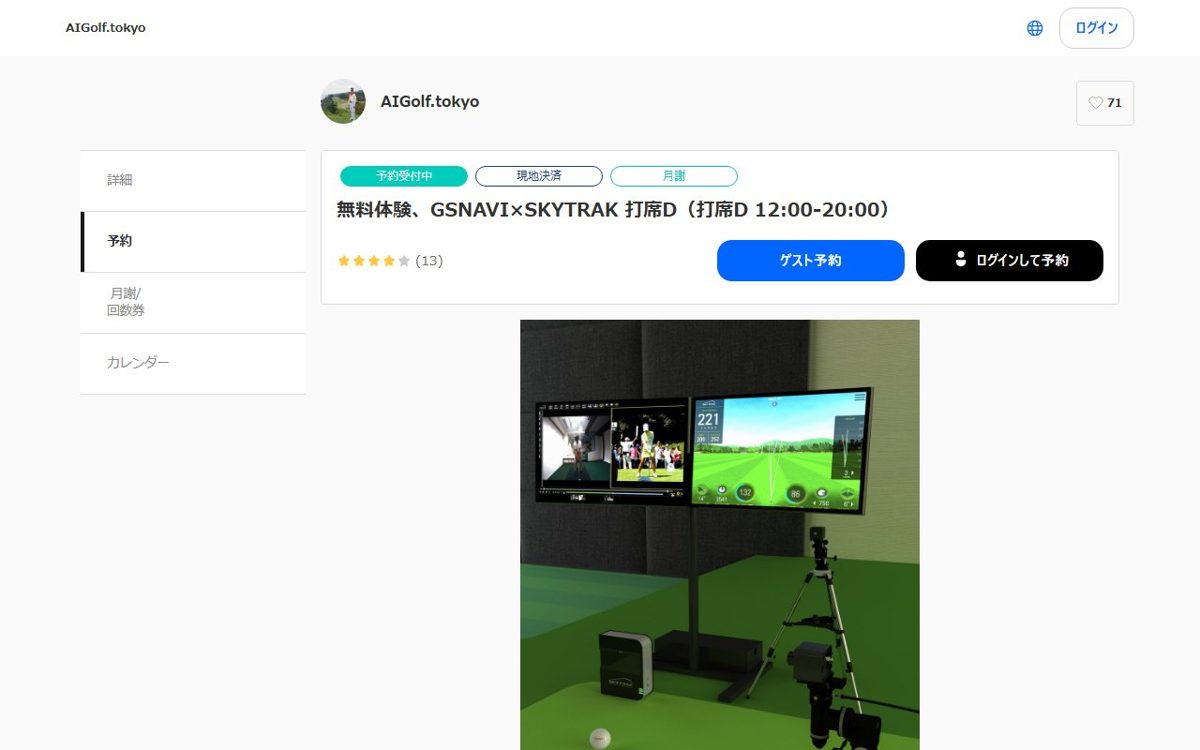Open the (13) reviews count
1200x750 pixels.
click(x=429, y=261)
